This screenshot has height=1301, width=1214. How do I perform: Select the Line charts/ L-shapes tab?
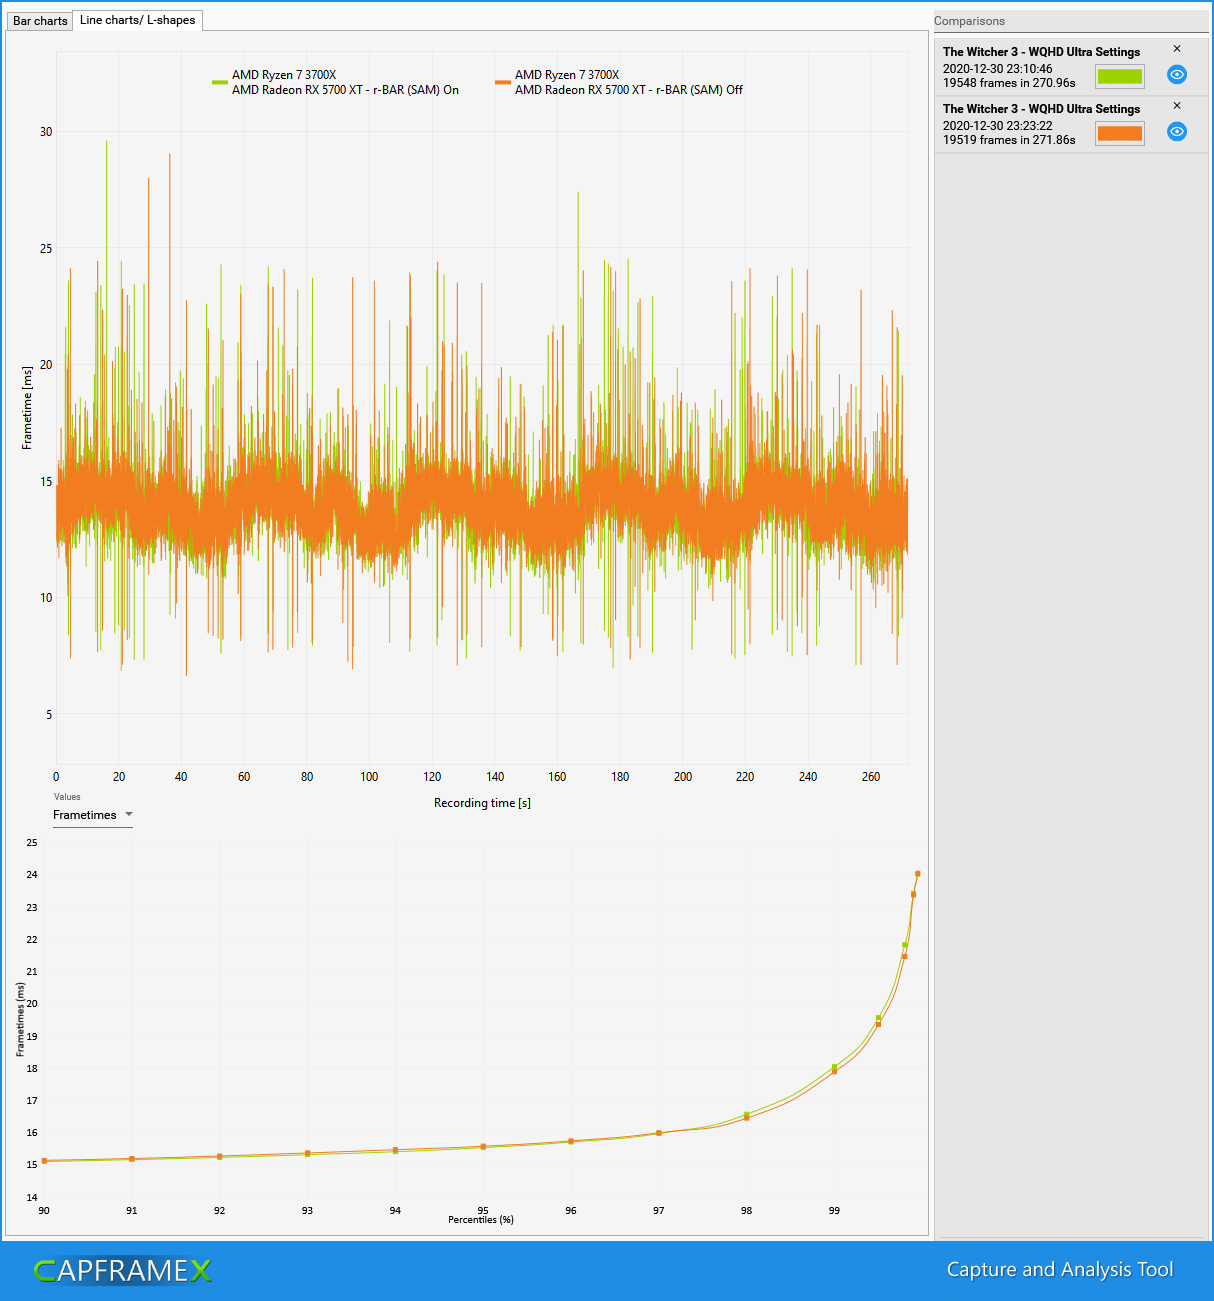point(137,19)
